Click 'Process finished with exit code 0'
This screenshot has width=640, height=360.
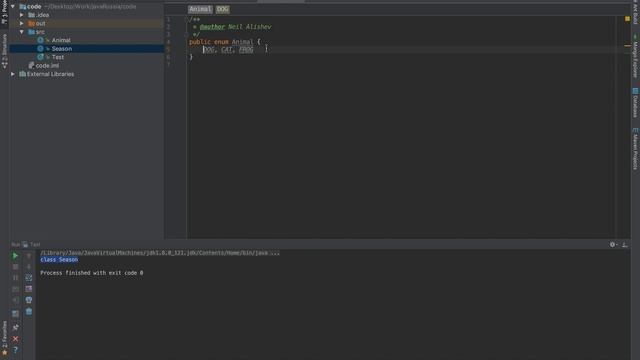coord(92,273)
